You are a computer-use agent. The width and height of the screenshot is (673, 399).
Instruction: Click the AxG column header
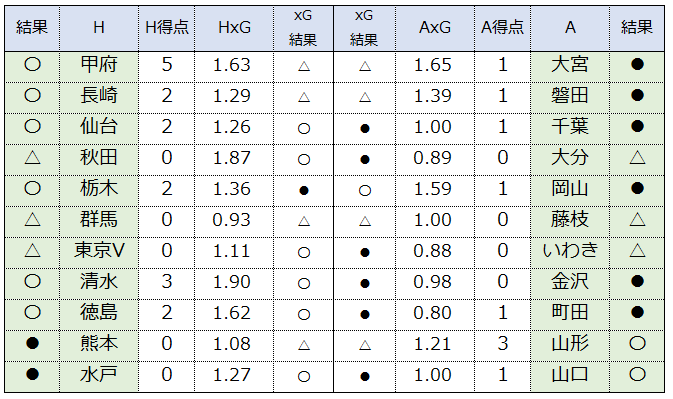(x=435, y=28)
